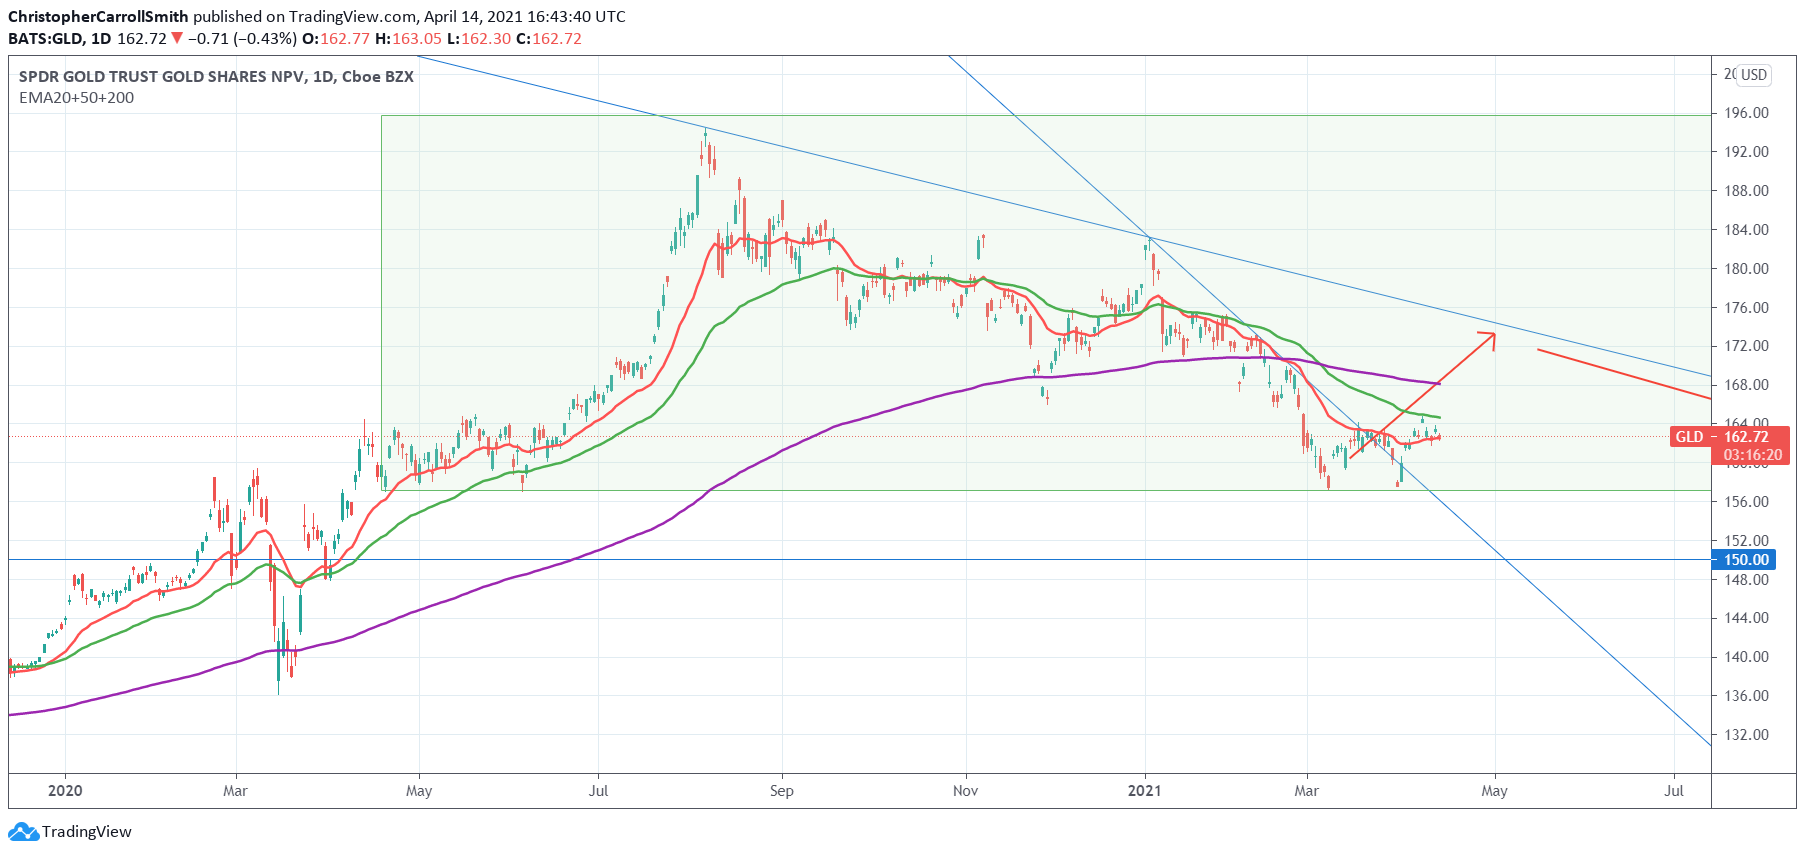1805x855 pixels.
Task: Click the USD currency button
Action: (x=1754, y=75)
